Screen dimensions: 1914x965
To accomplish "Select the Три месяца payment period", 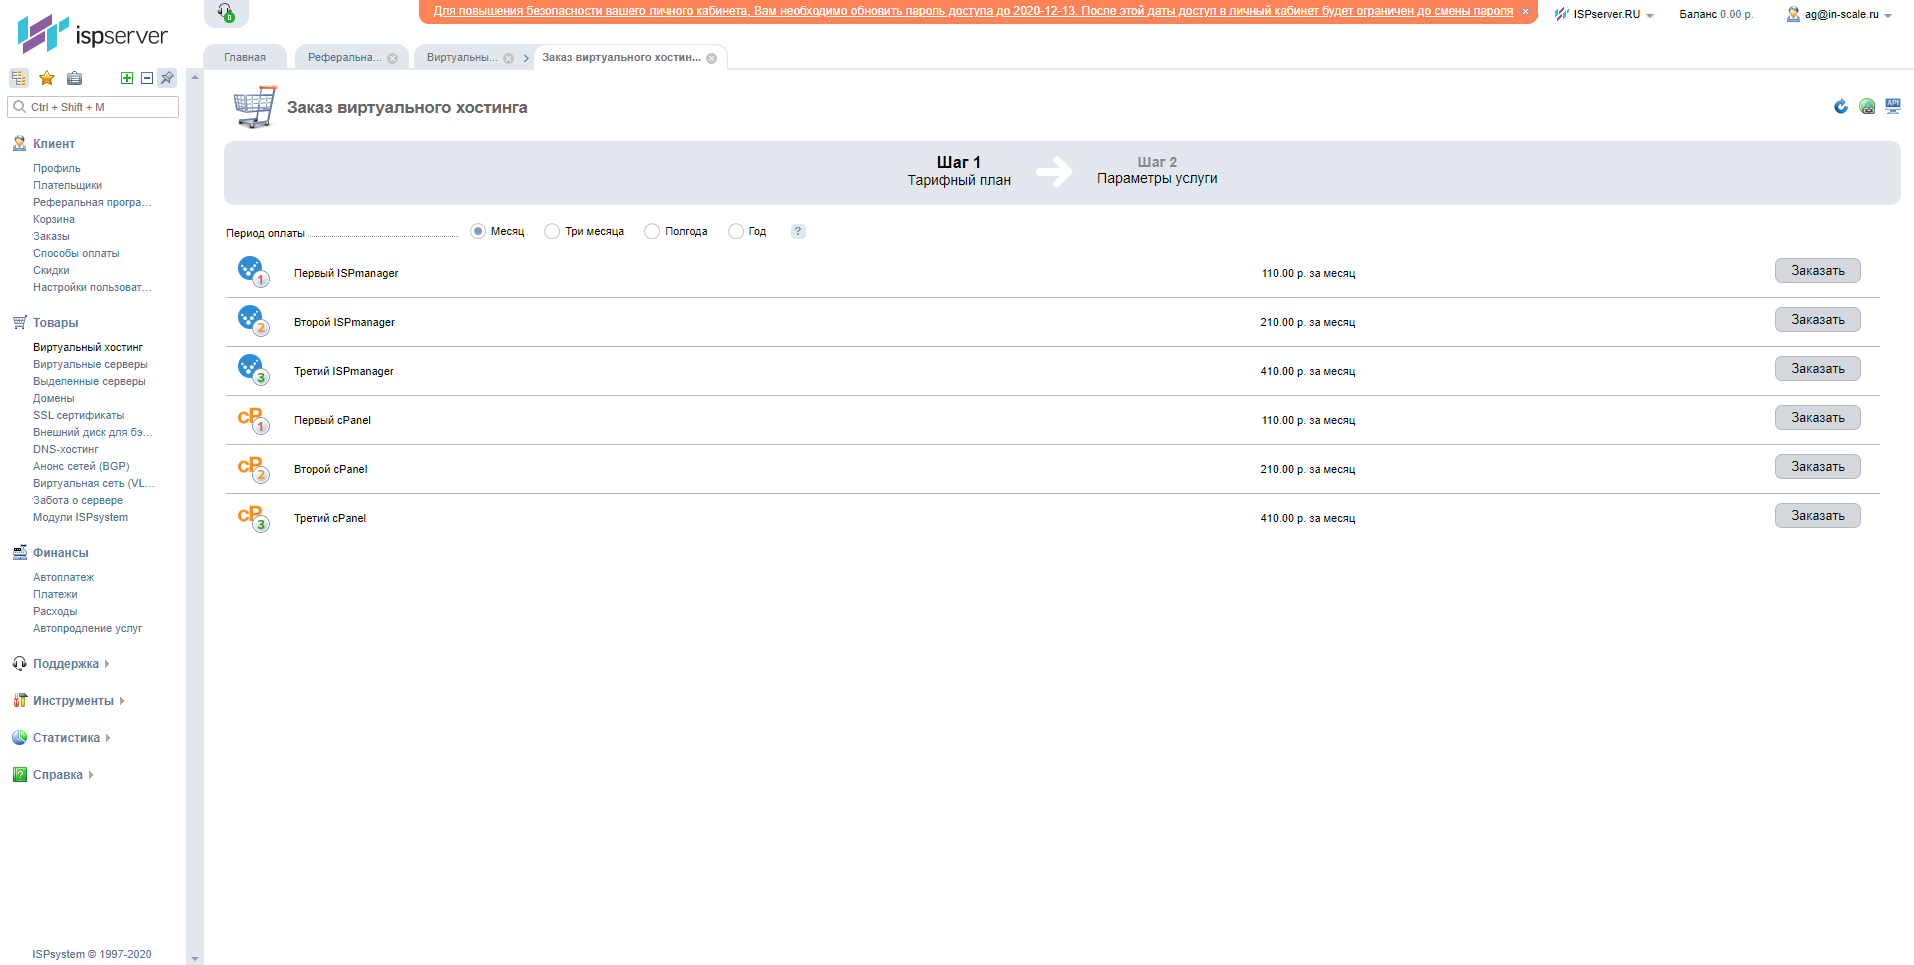I will tap(552, 231).
